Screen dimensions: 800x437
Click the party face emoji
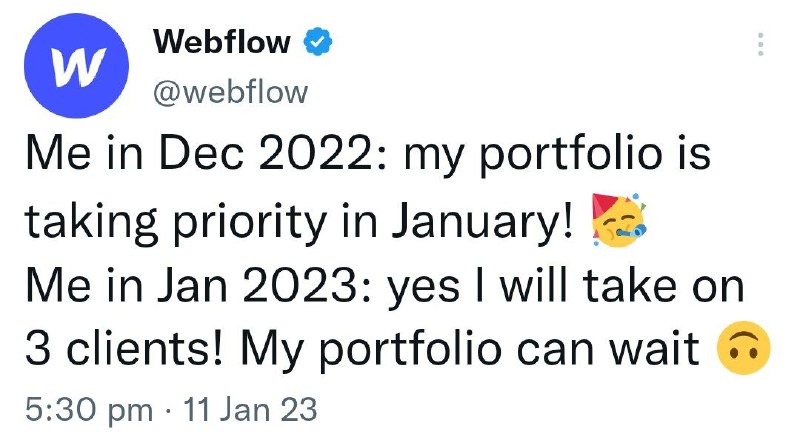tap(619, 220)
